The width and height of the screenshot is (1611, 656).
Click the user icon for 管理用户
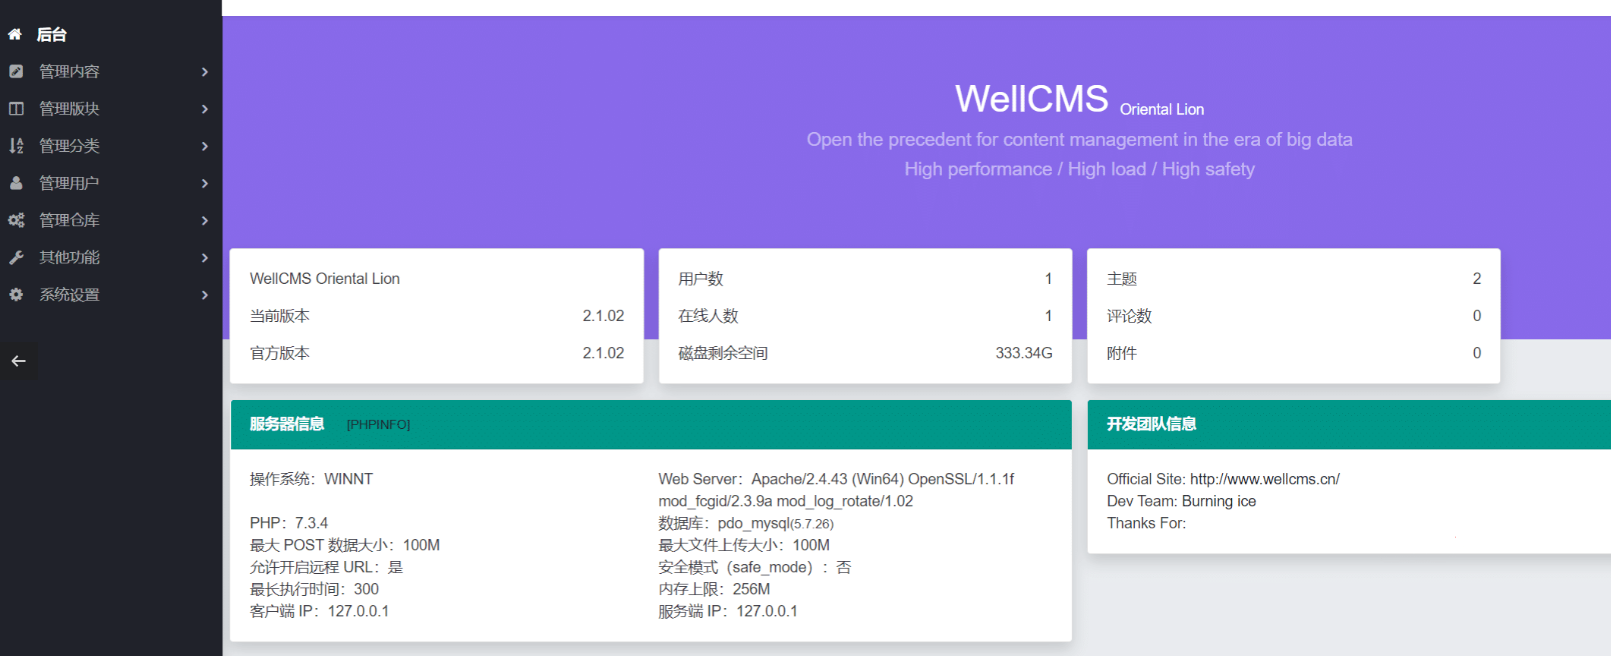pos(16,183)
